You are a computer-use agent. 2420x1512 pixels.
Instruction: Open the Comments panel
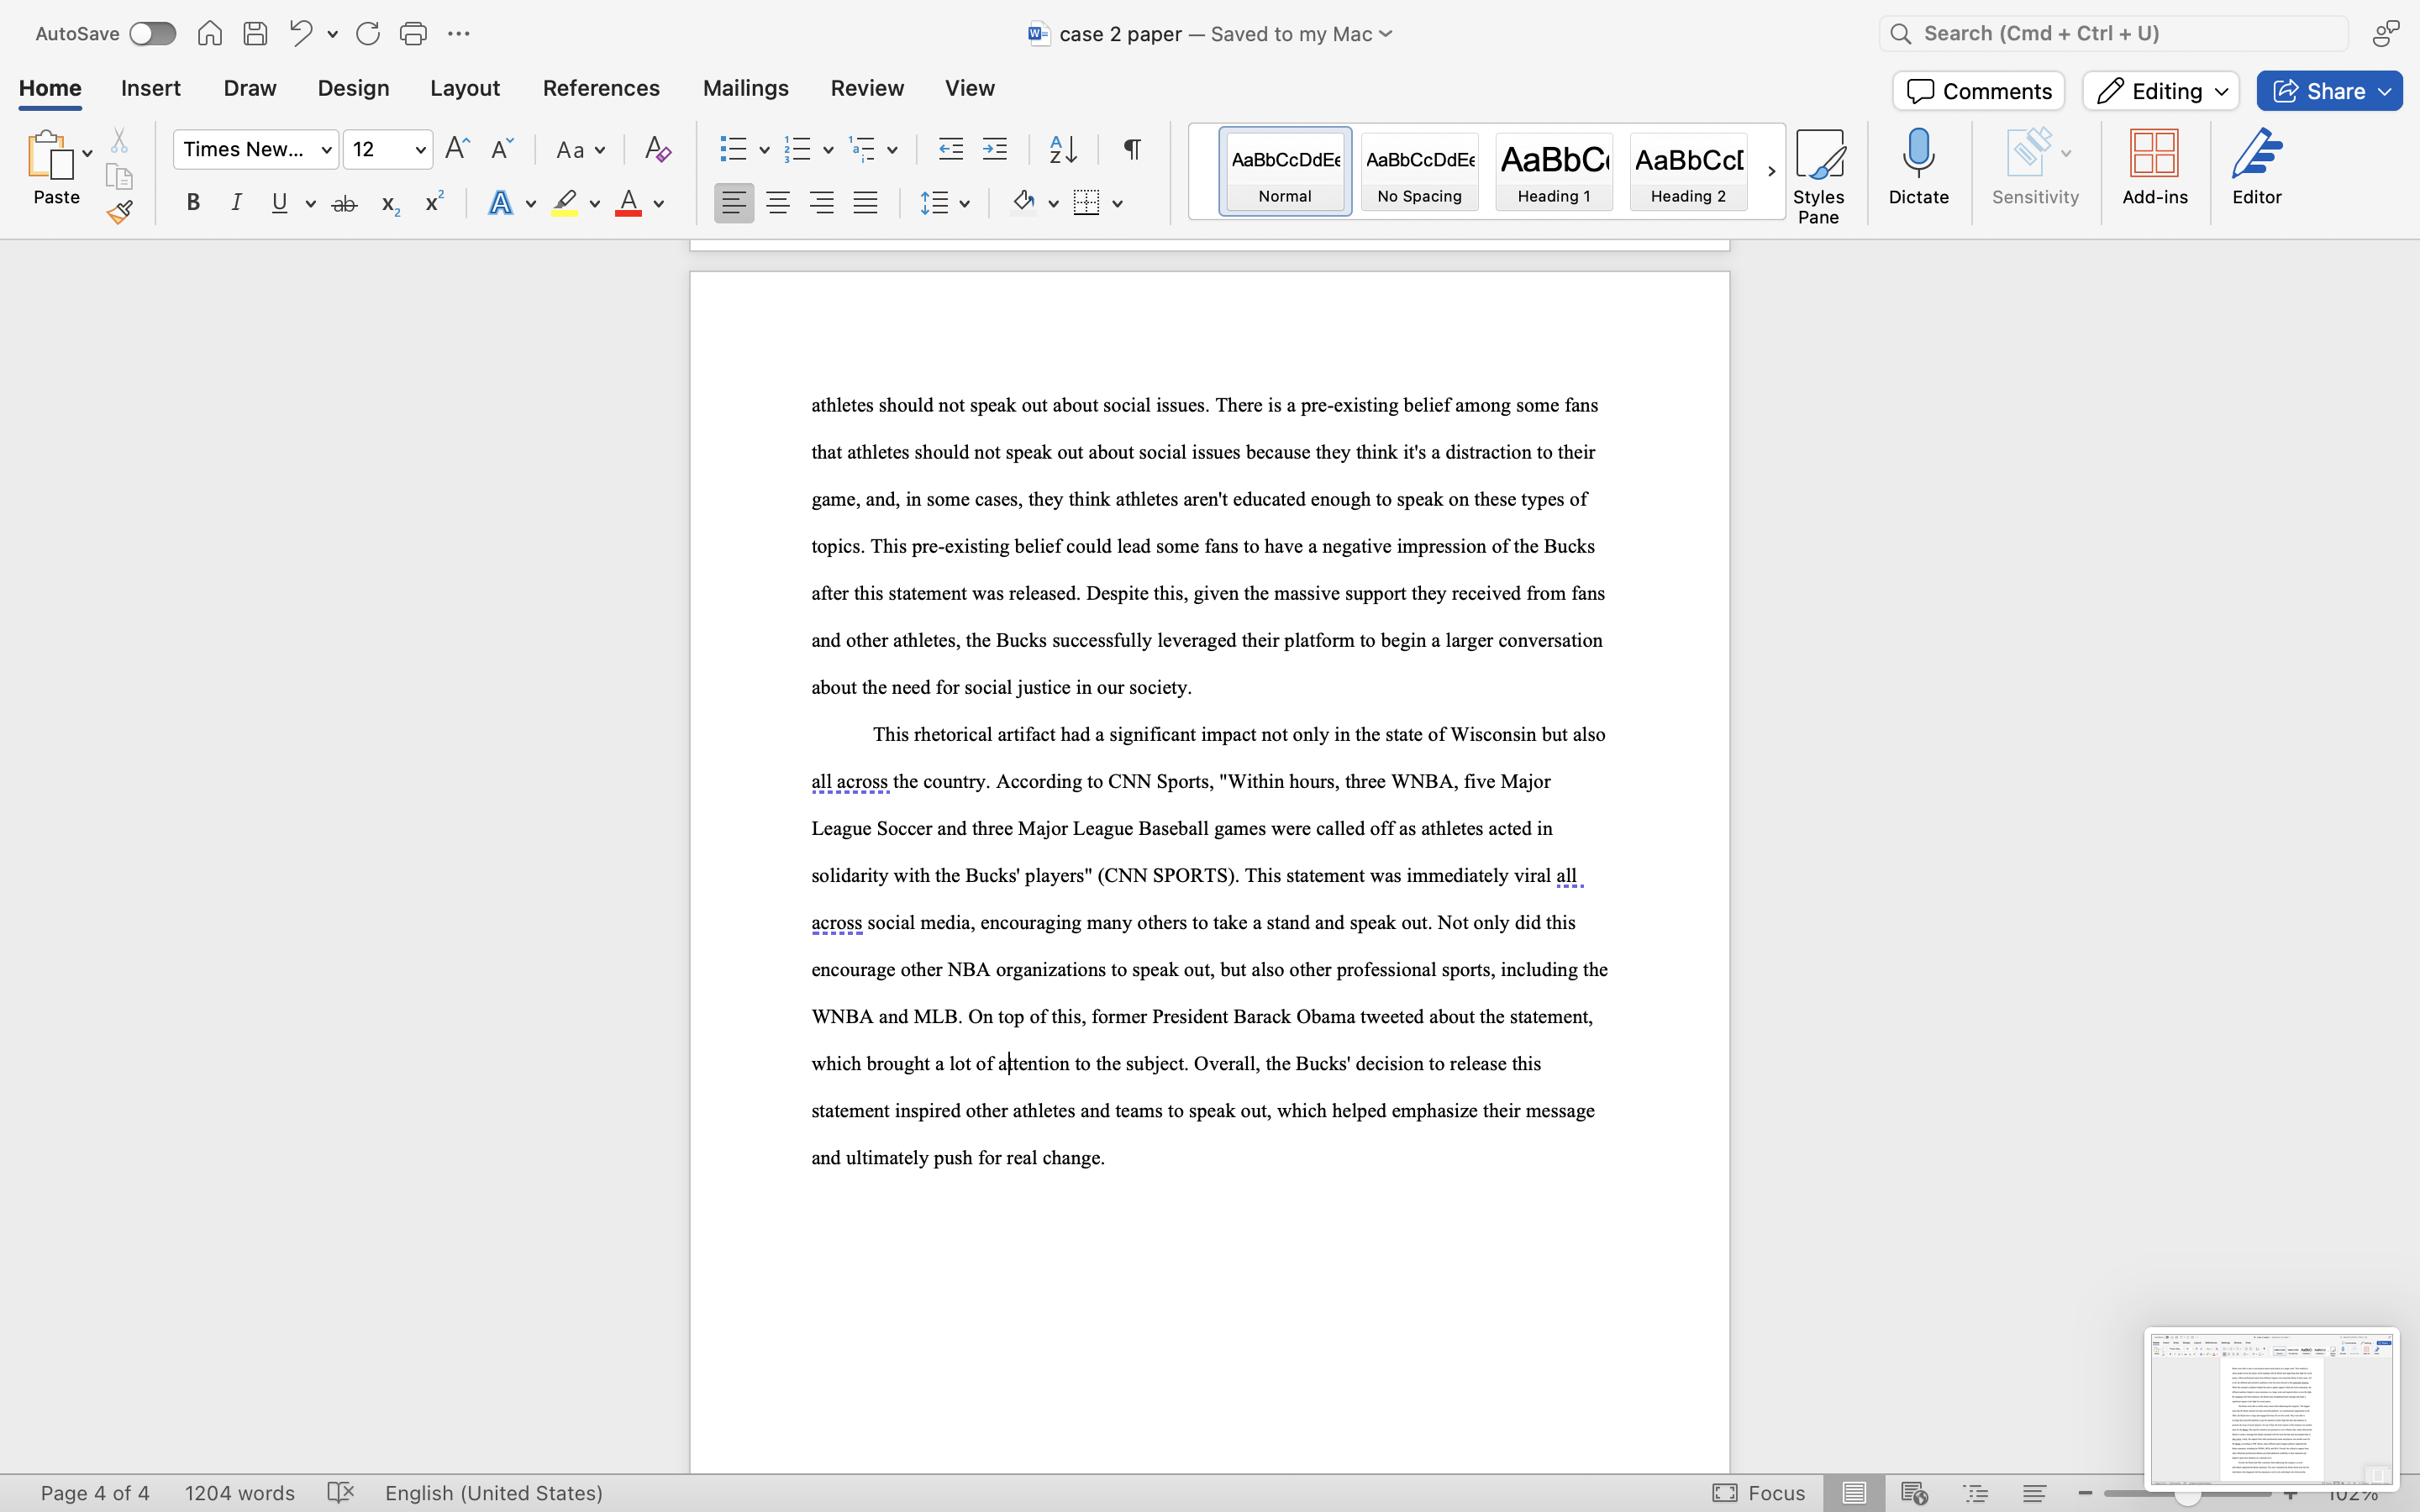1977,90
